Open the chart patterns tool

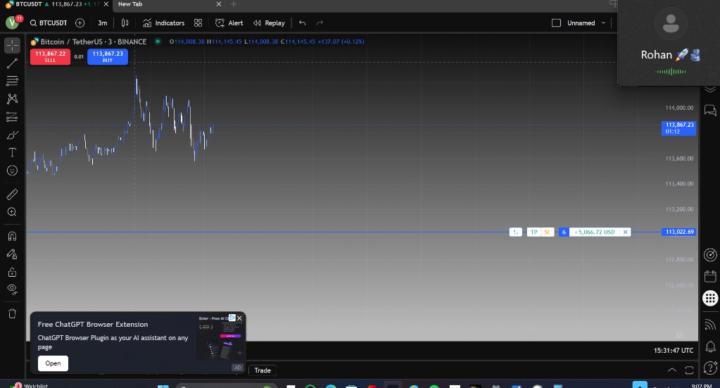(12, 99)
